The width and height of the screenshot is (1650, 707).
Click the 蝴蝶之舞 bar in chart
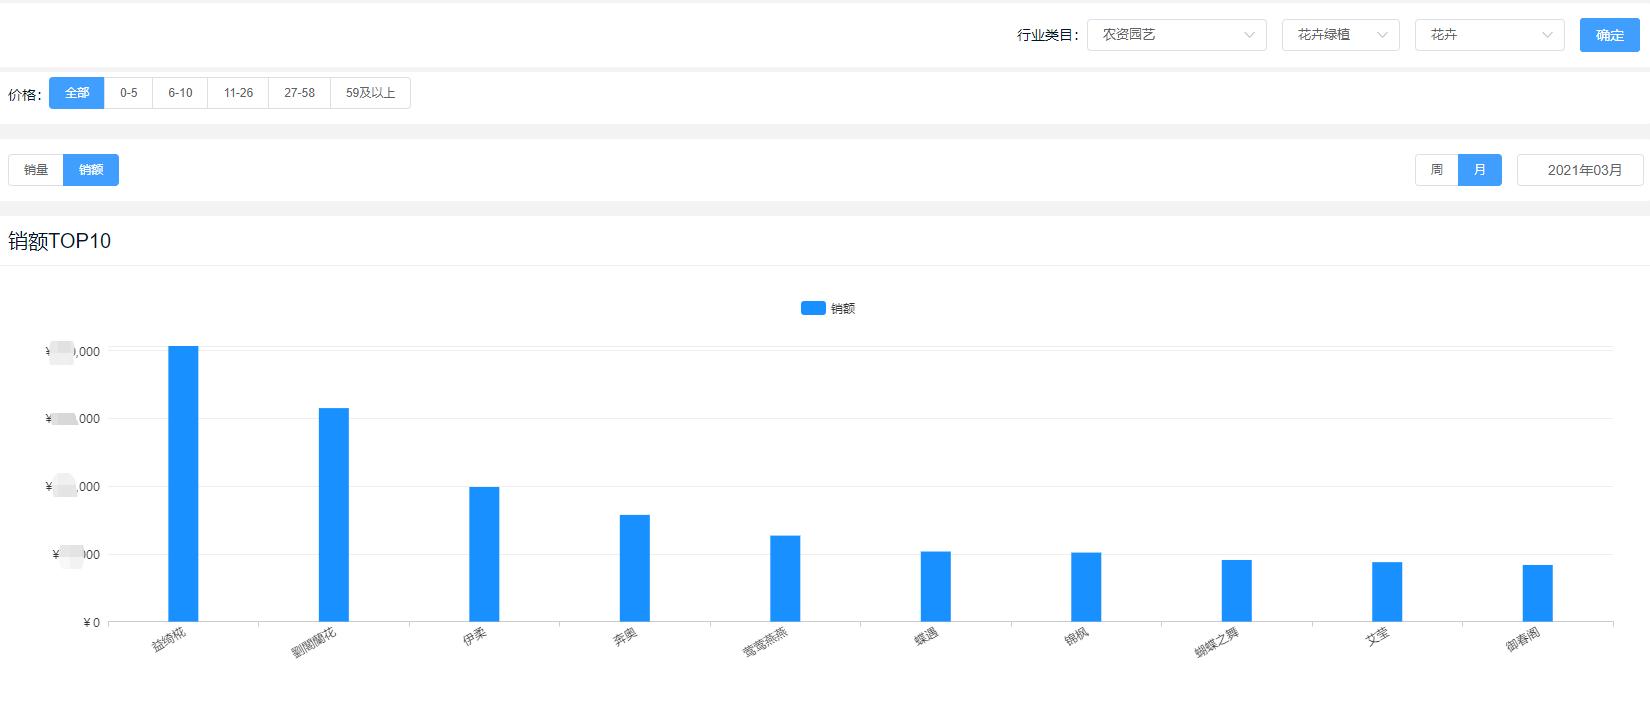tap(1237, 591)
